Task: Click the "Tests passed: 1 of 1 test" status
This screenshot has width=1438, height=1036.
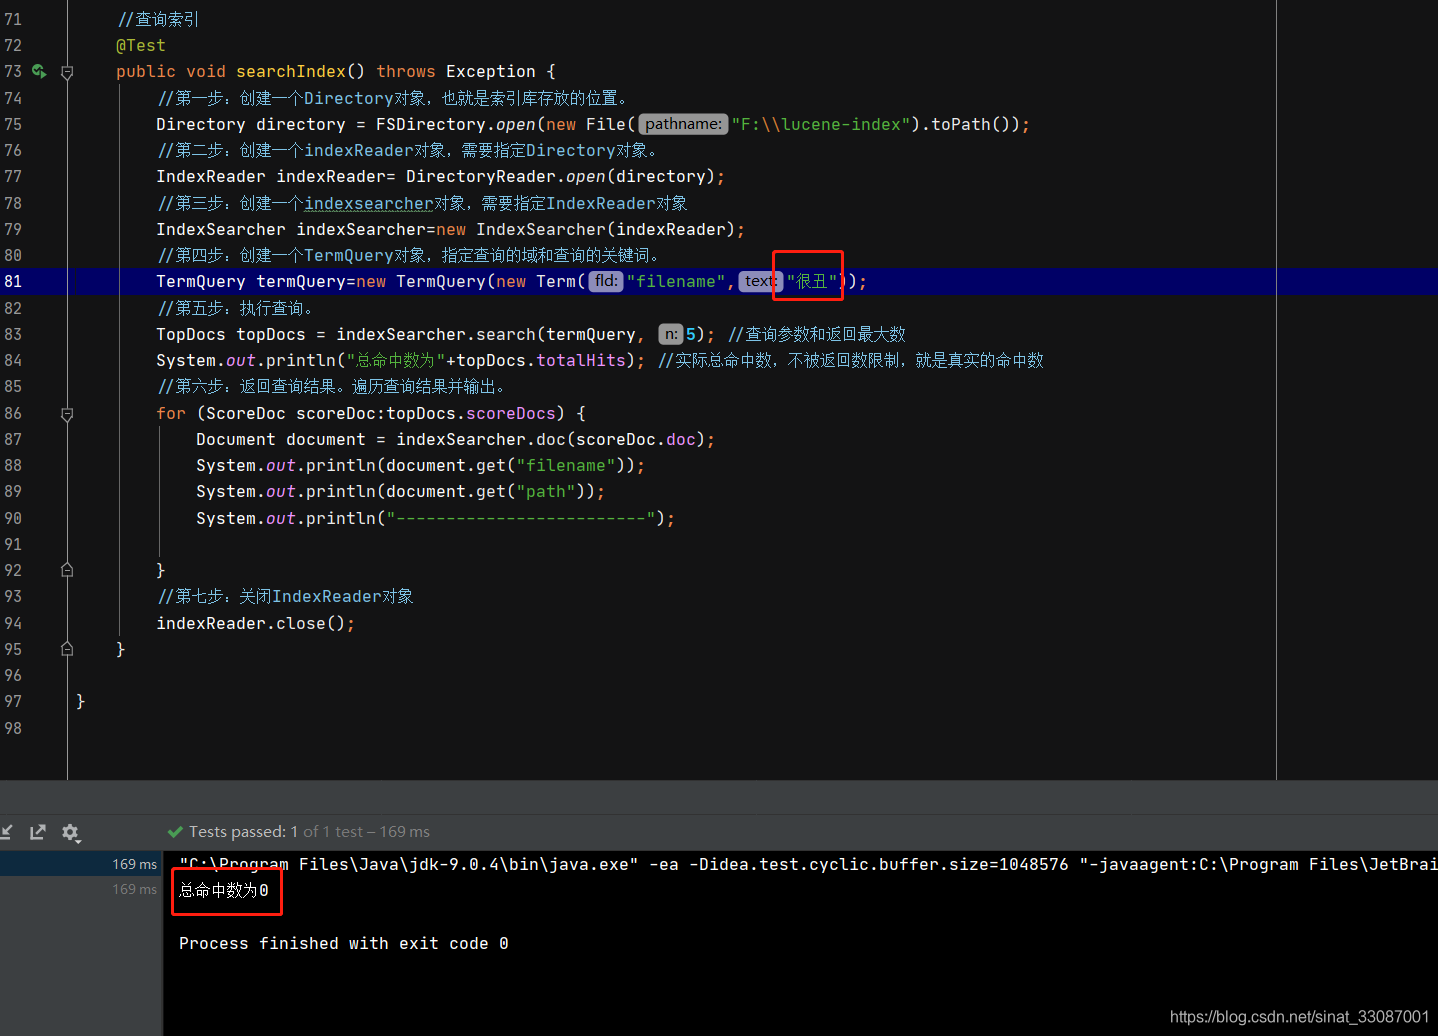Action: click(275, 832)
